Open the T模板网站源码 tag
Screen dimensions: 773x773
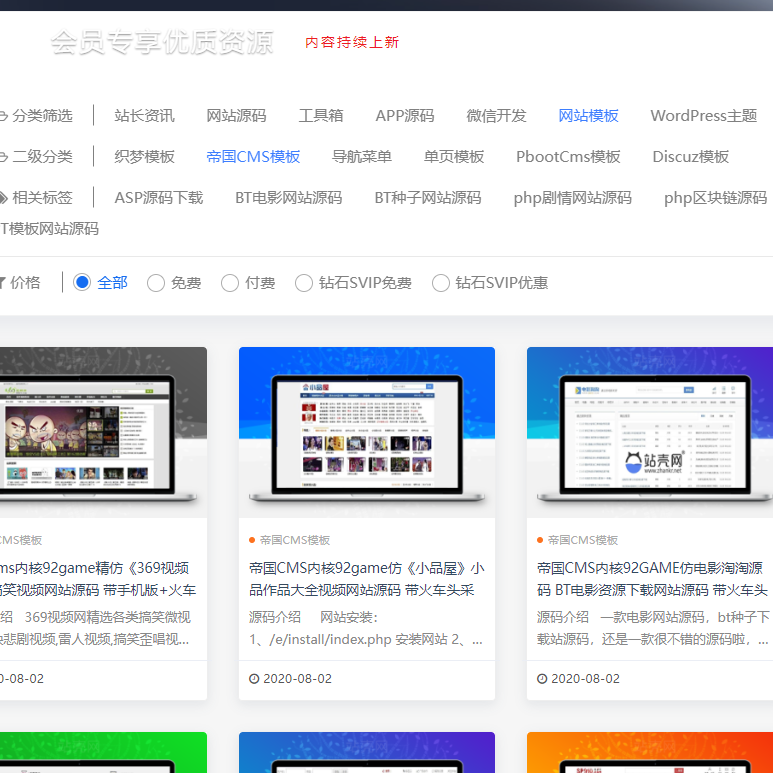(x=49, y=229)
